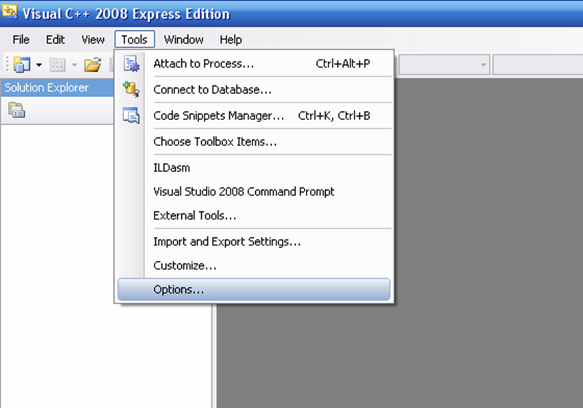Click the Solution Explorer panel title

pos(46,88)
